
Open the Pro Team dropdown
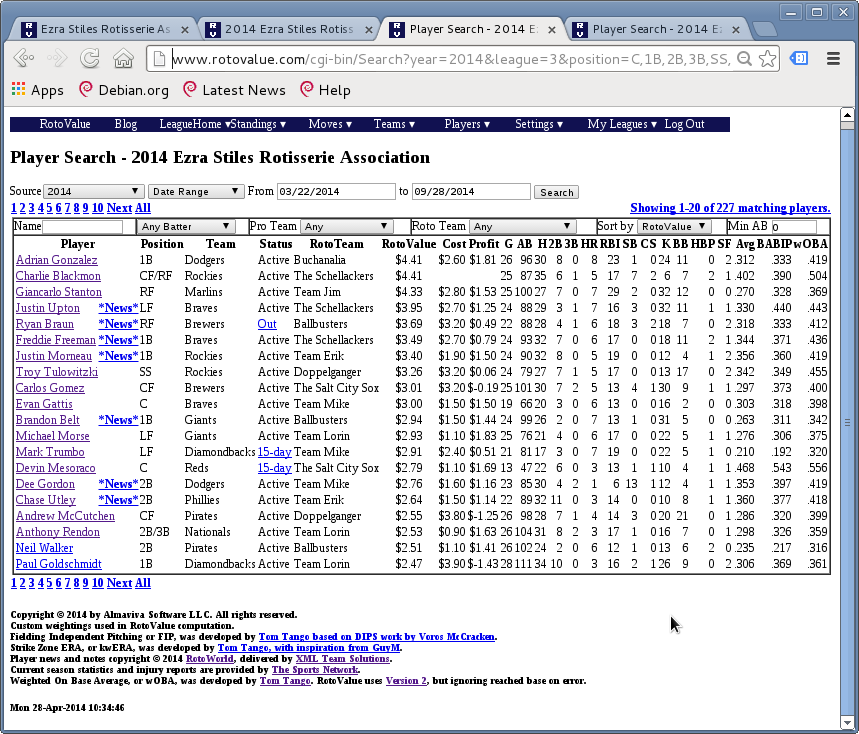[346, 227]
